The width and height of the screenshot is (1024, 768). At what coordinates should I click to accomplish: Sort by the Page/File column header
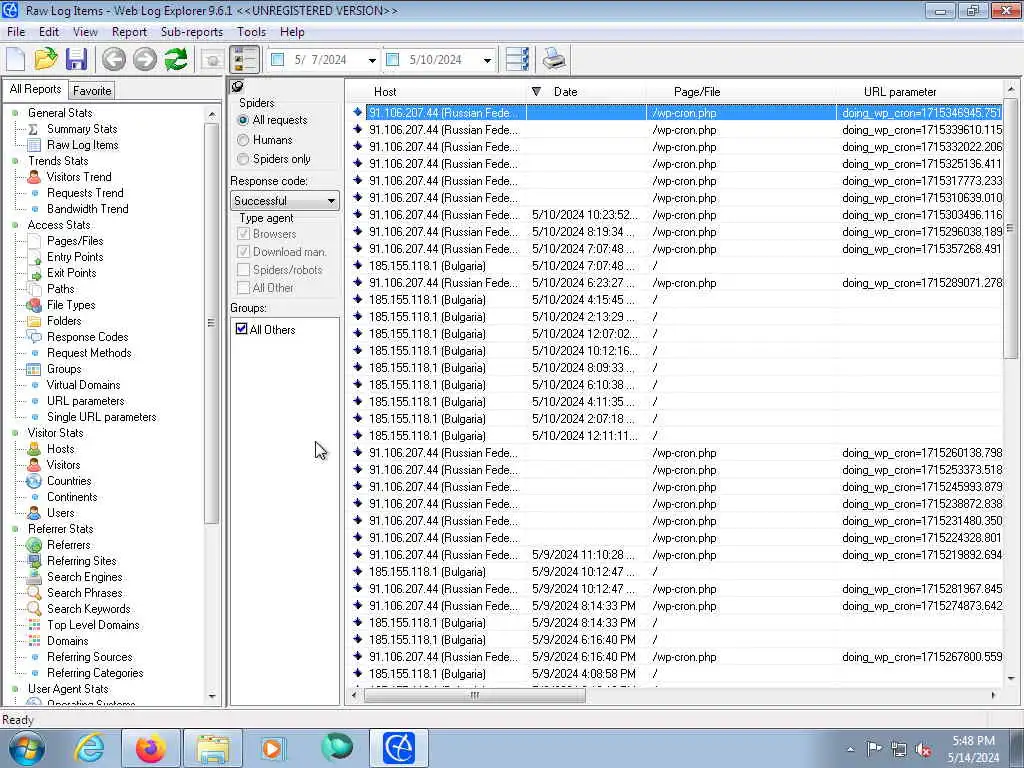(741, 92)
